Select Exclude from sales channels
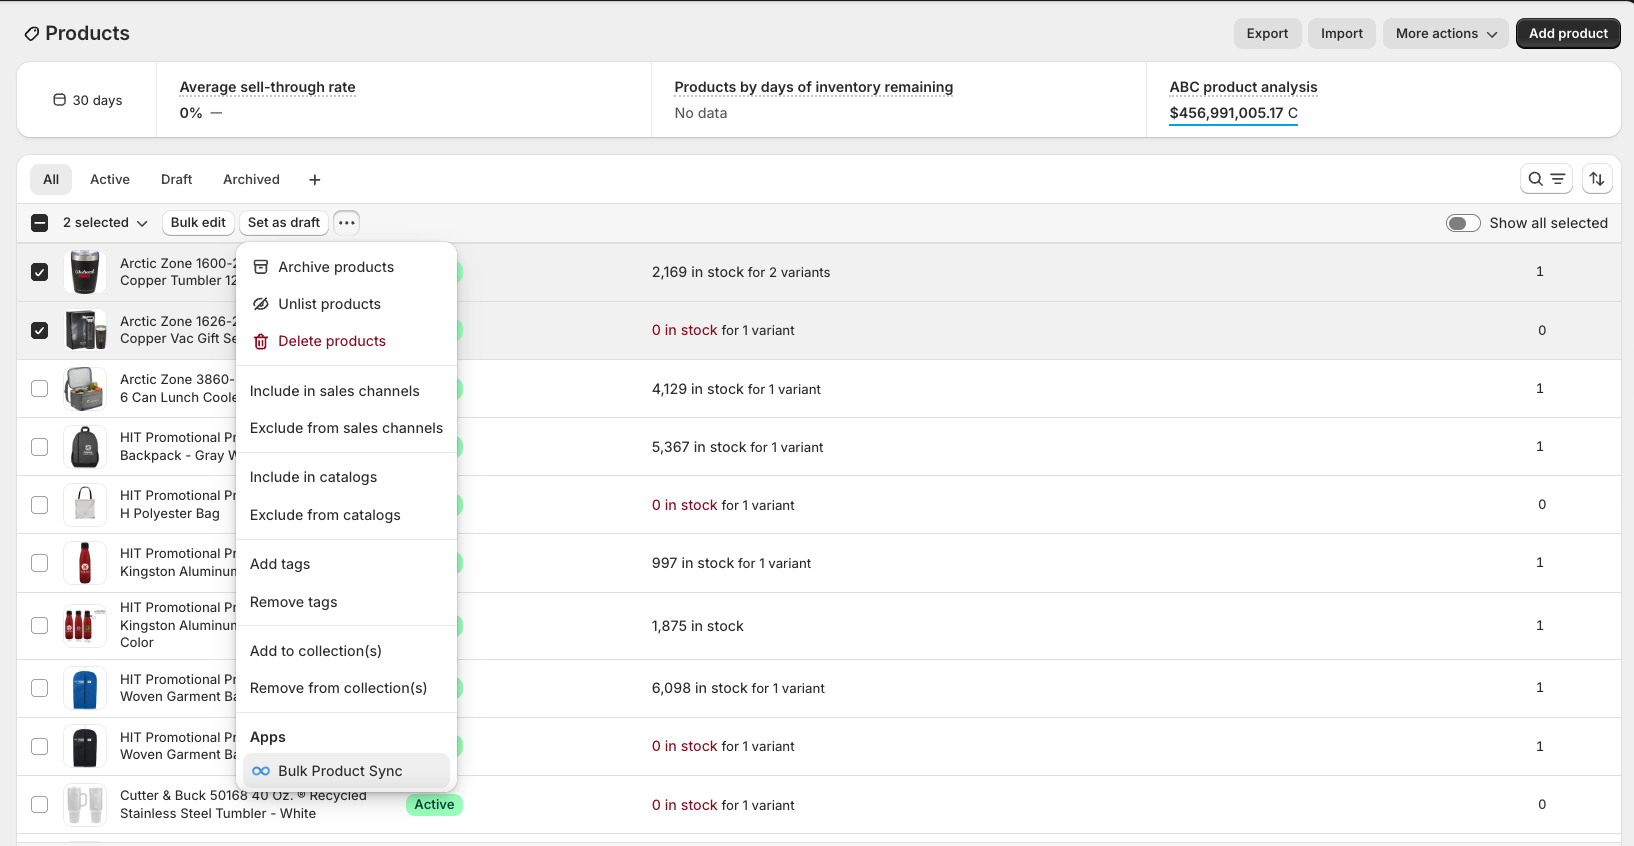Image resolution: width=1634 pixels, height=846 pixels. 346,428
